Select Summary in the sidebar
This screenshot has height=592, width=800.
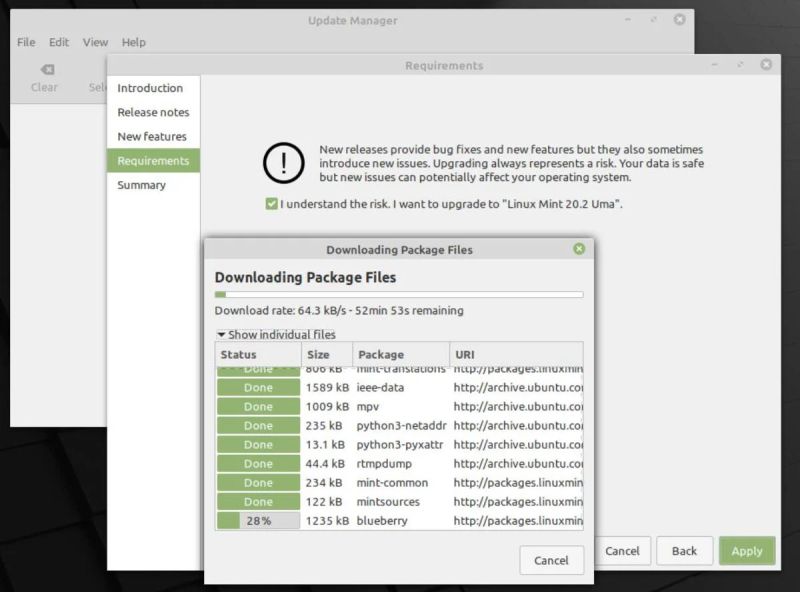[x=143, y=185]
